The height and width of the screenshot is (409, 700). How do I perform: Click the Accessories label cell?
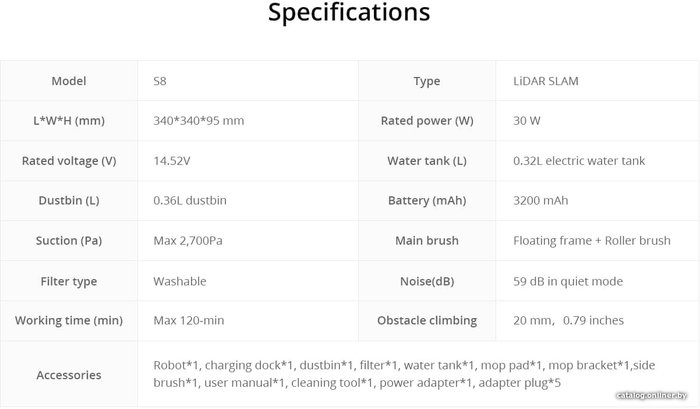click(68, 375)
